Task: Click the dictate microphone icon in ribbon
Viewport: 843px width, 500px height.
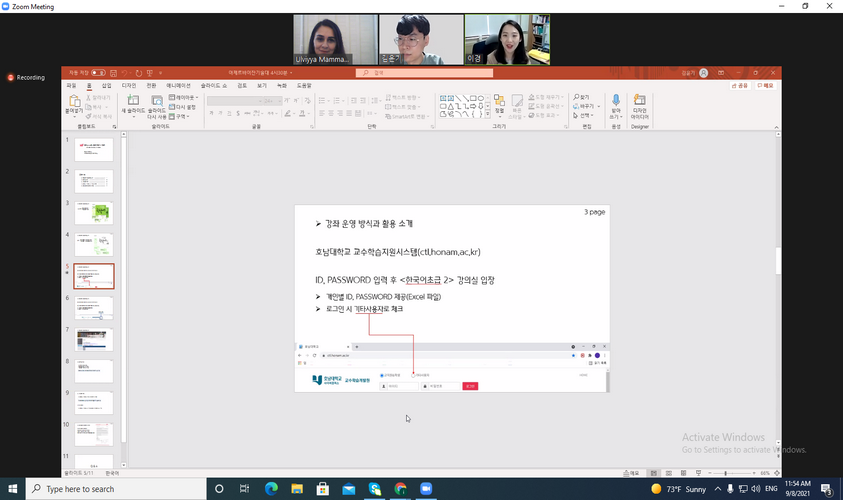Action: (615, 104)
